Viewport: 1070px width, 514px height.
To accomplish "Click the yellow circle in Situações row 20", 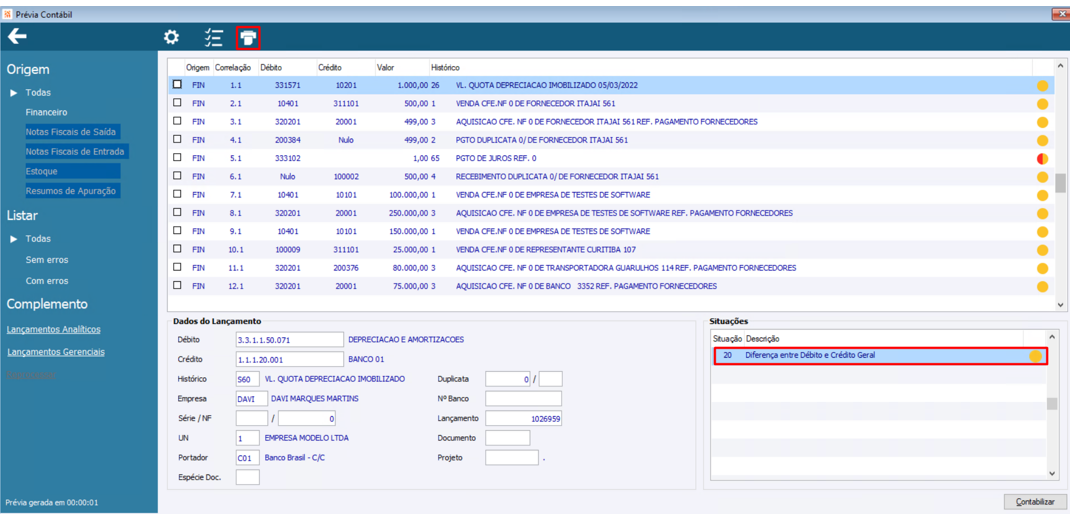I will click(1035, 356).
